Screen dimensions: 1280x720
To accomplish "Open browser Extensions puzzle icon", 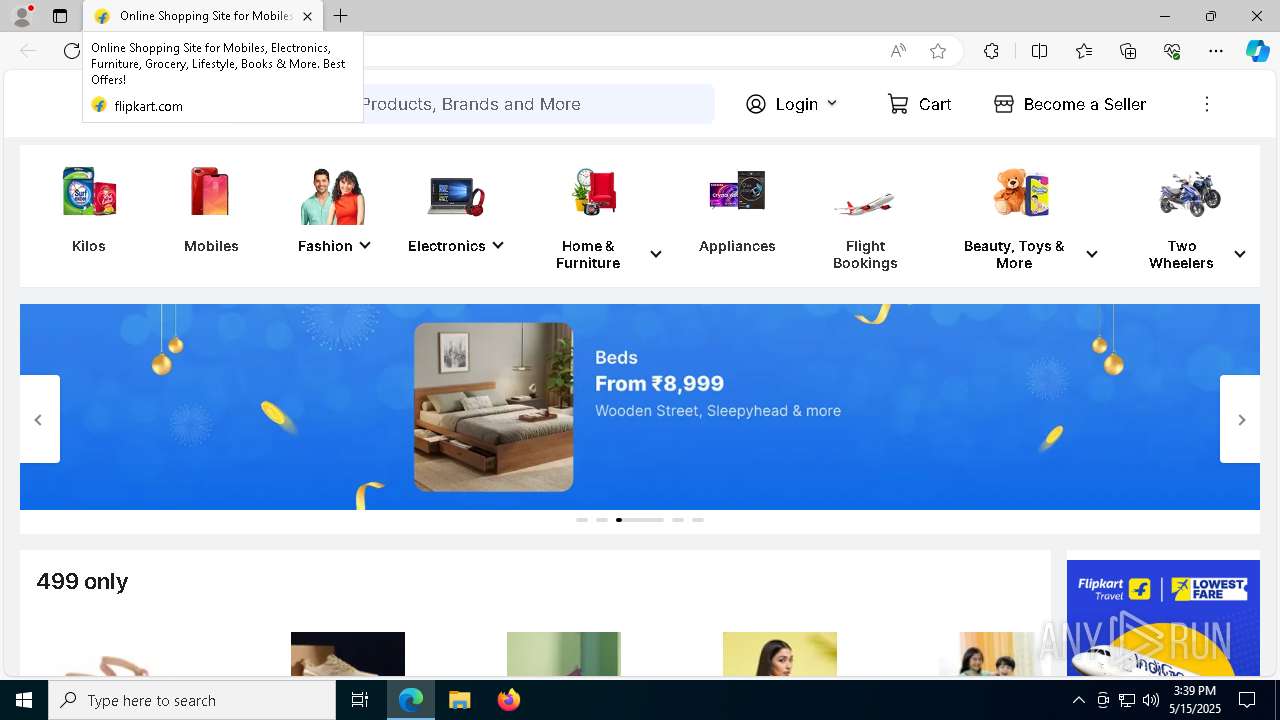I will coord(991,51).
